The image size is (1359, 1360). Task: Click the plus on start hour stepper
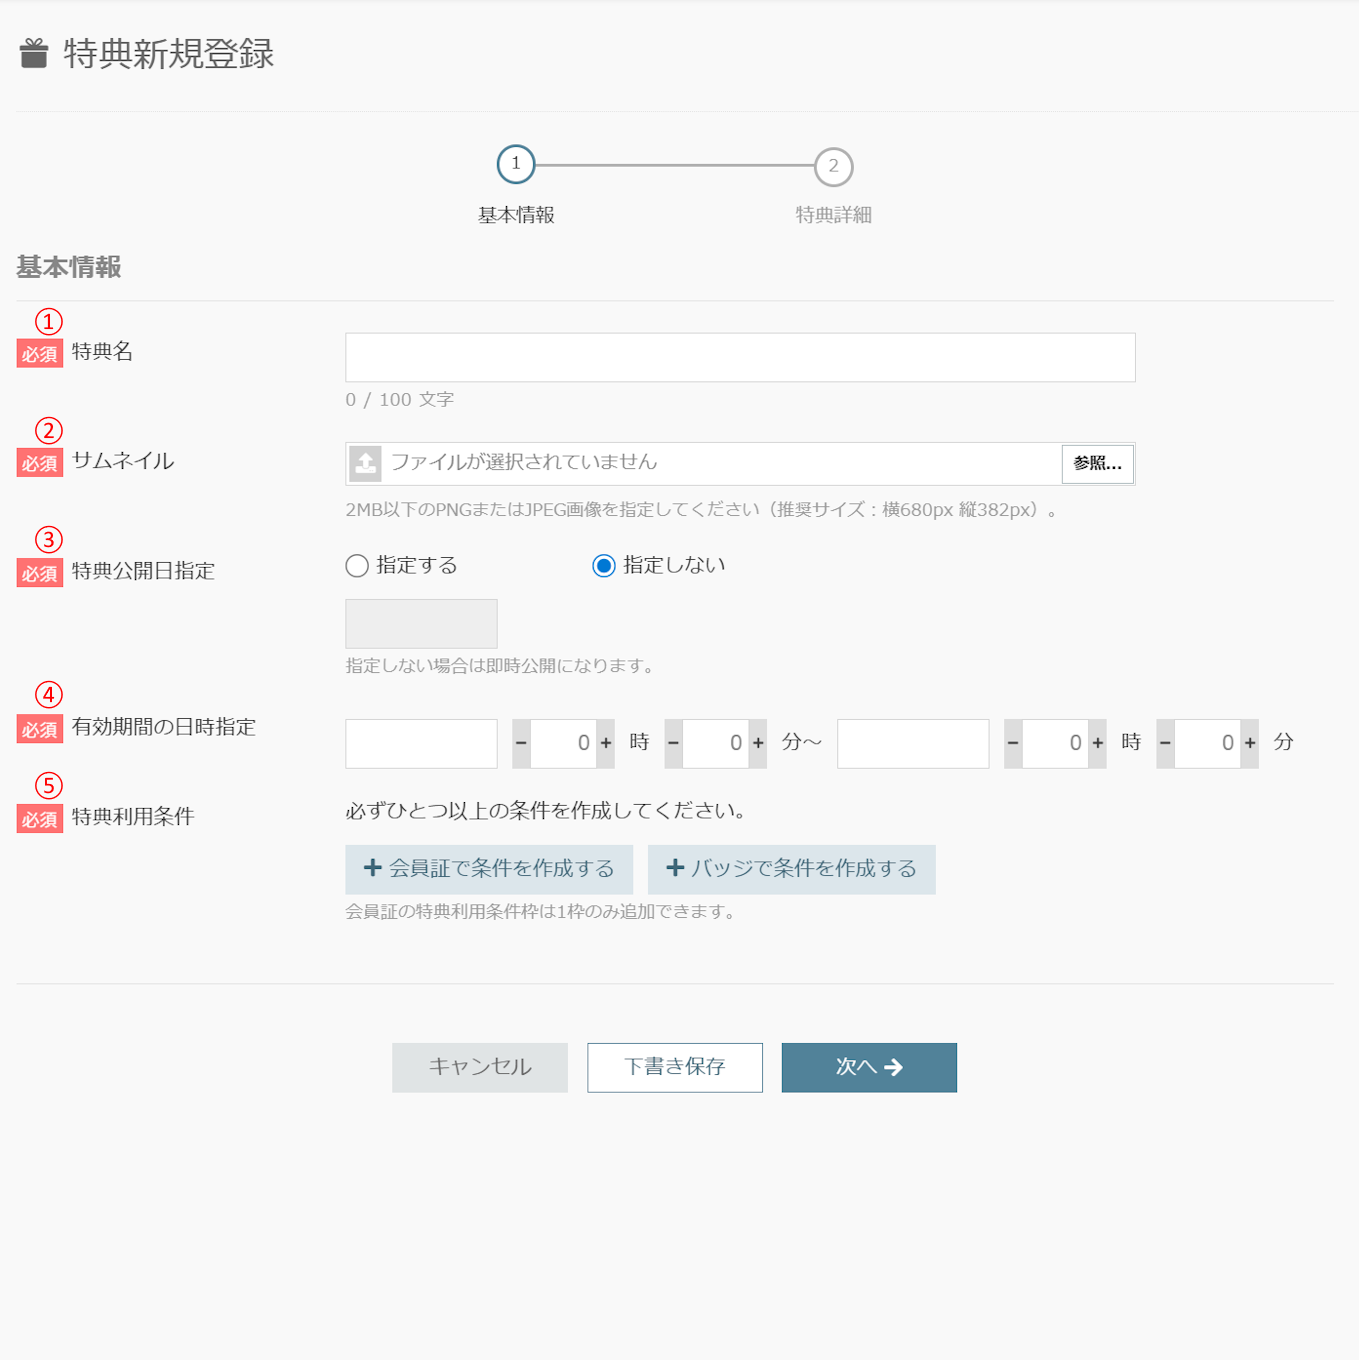[606, 744]
